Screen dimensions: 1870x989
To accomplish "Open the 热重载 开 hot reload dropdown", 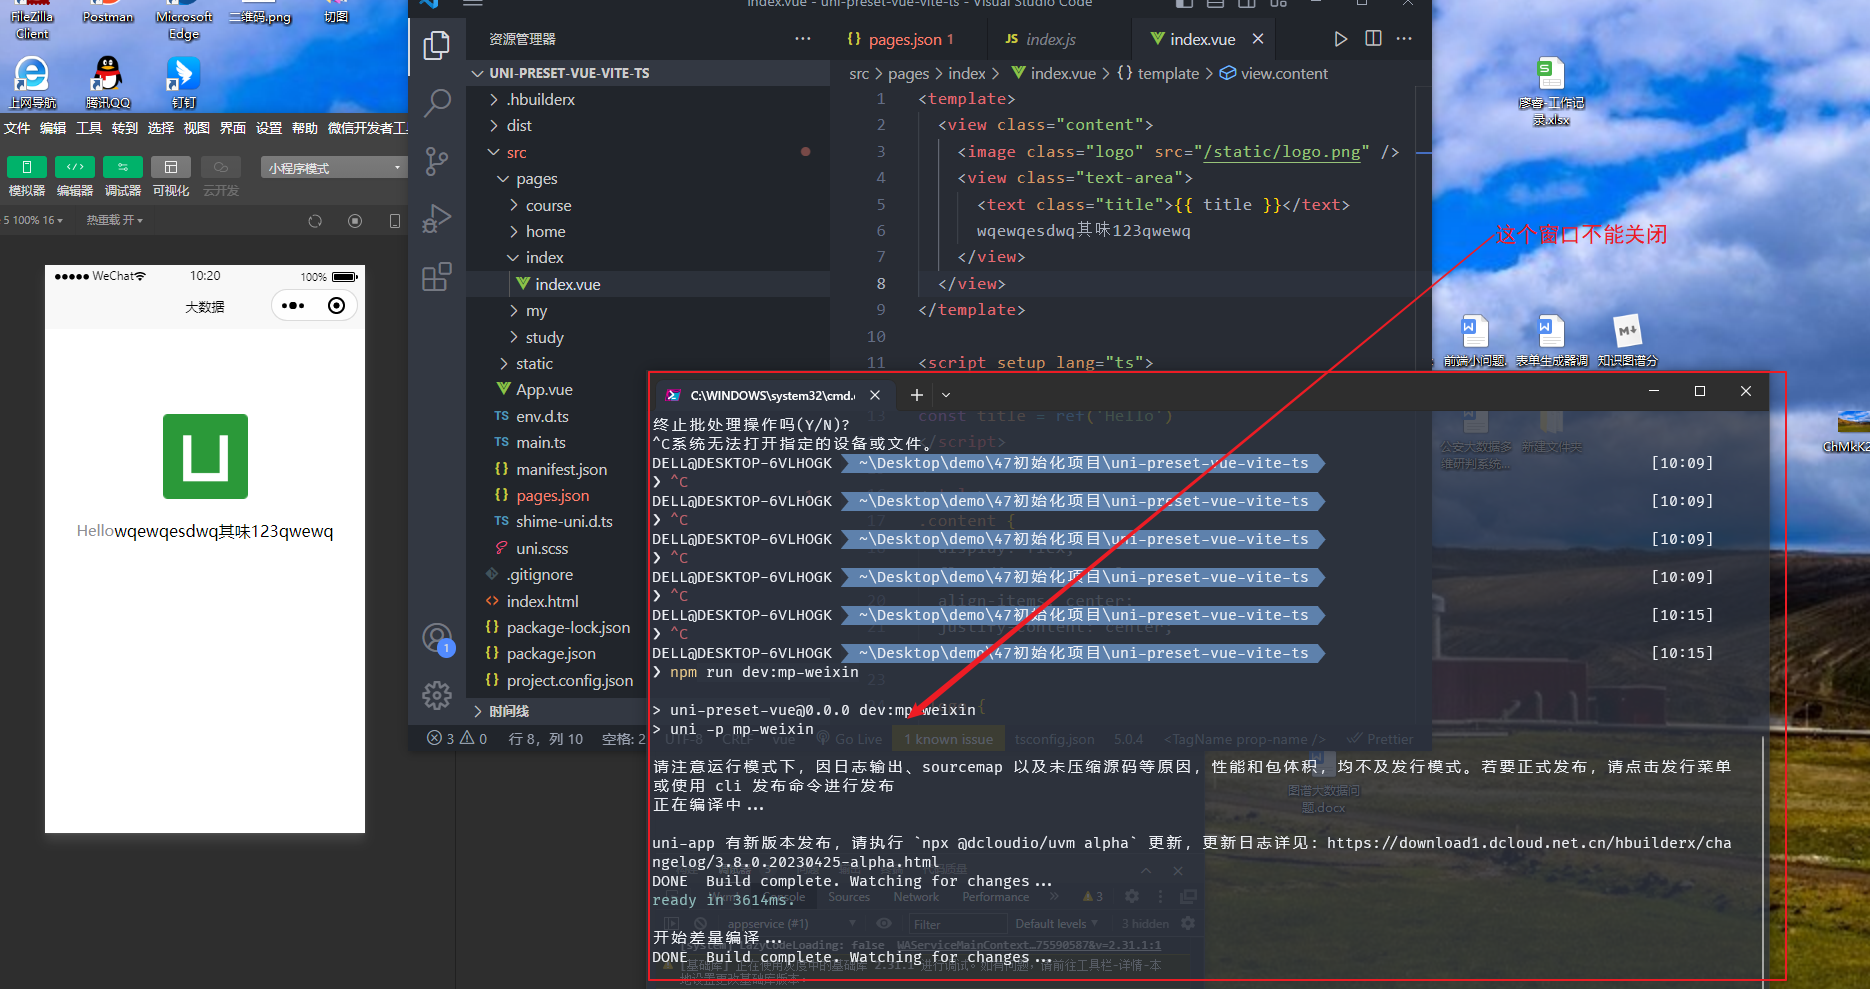I will tap(114, 220).
